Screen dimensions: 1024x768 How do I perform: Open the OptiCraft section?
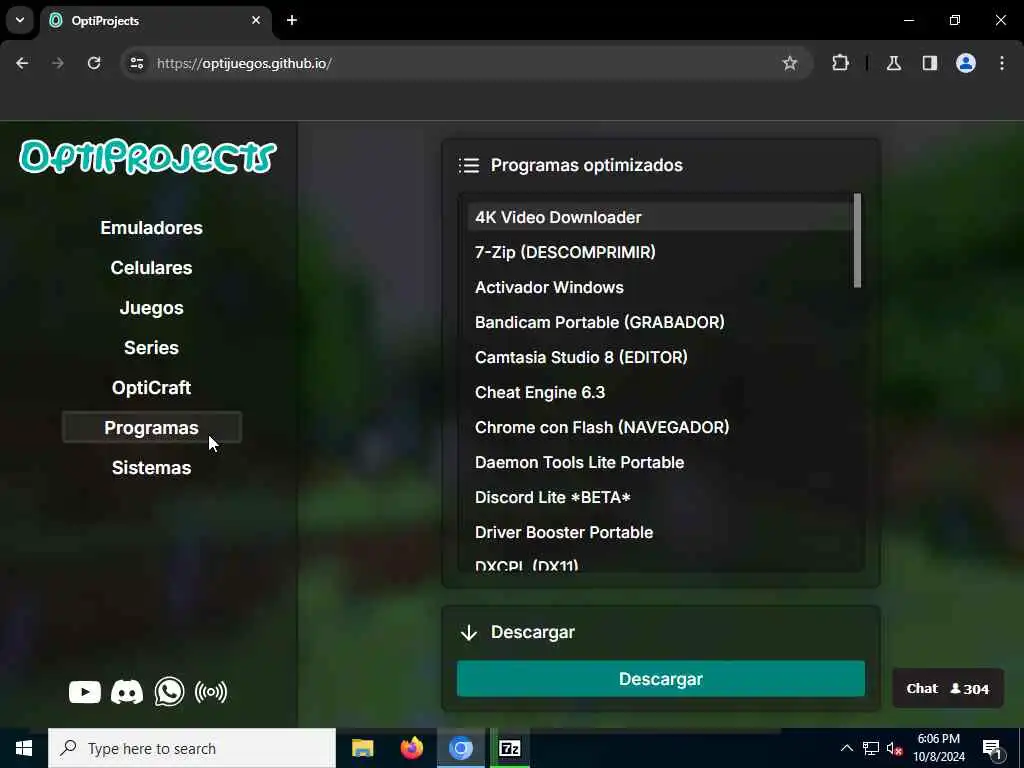[152, 388]
